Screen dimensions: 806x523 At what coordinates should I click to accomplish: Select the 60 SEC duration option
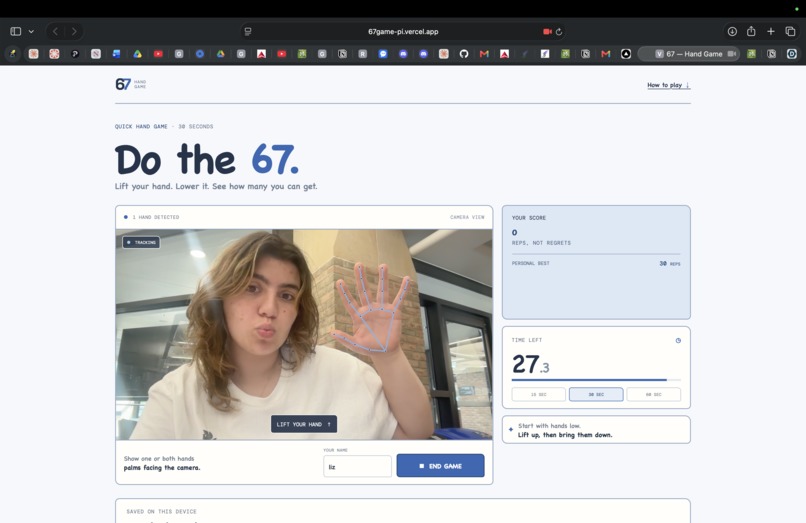(653, 394)
